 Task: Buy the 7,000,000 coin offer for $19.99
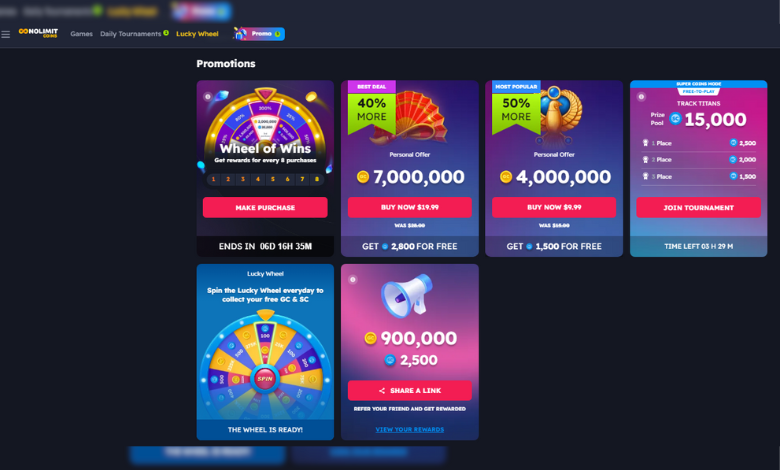tap(410, 207)
